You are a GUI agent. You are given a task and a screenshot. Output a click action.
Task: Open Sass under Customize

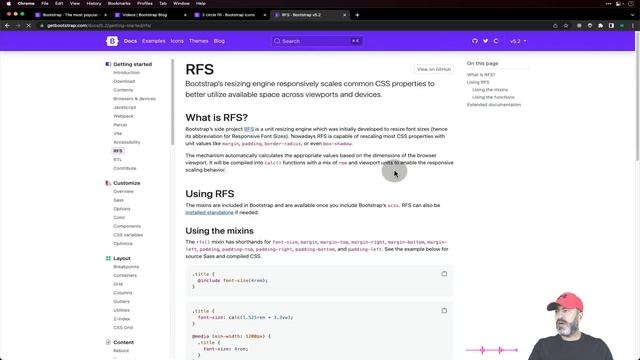click(118, 200)
